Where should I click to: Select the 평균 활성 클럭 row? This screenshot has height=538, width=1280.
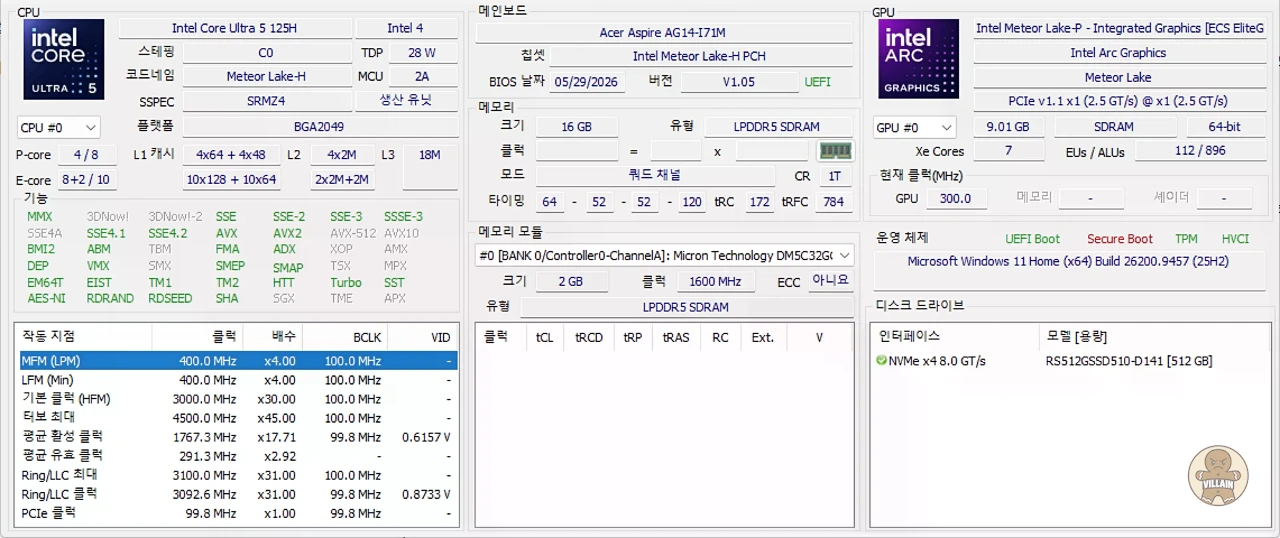point(236,437)
